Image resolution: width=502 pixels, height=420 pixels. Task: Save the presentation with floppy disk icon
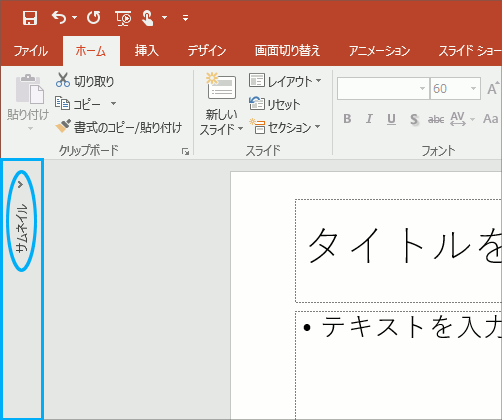(30, 18)
